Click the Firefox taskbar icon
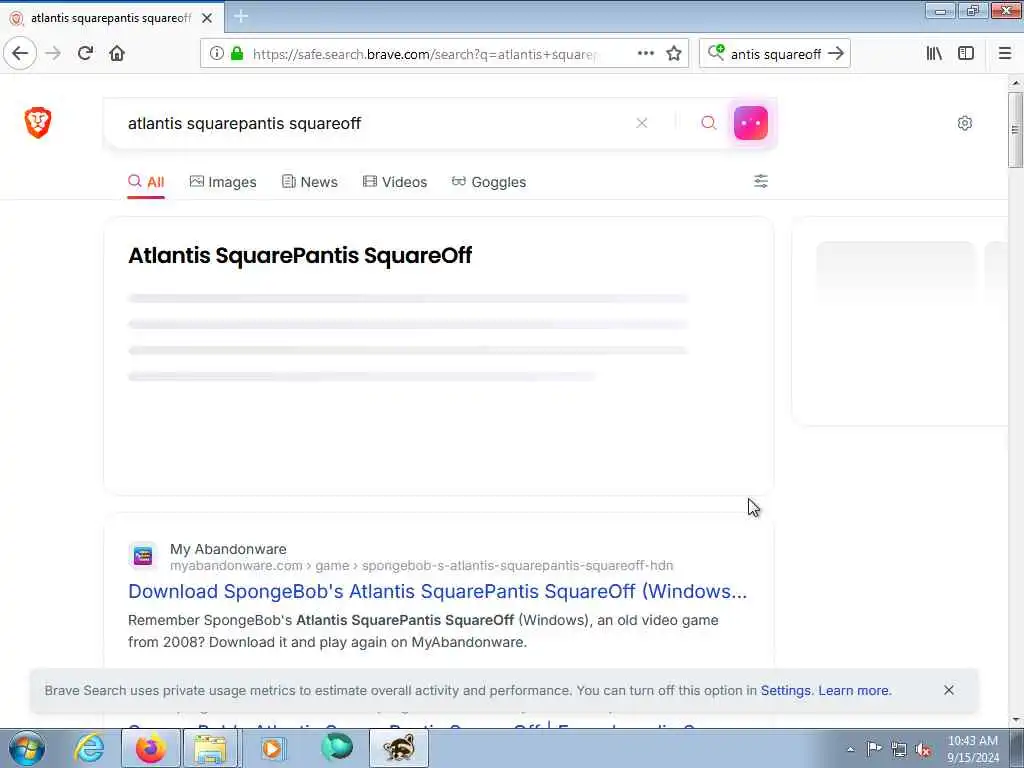This screenshot has height=768, width=1024. (x=150, y=748)
